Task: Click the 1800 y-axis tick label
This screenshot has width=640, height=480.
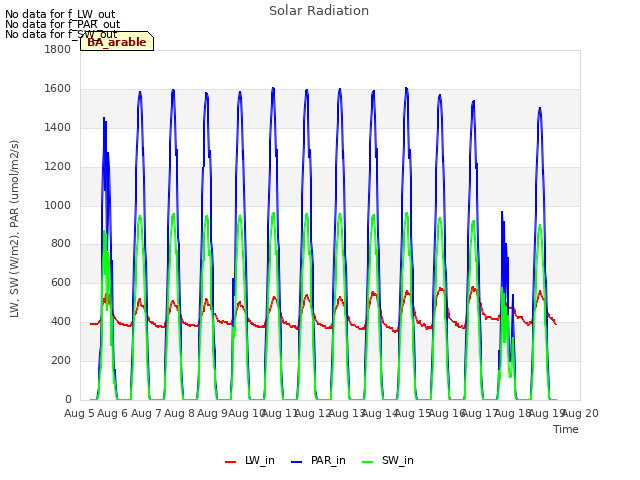Action: tap(58, 49)
